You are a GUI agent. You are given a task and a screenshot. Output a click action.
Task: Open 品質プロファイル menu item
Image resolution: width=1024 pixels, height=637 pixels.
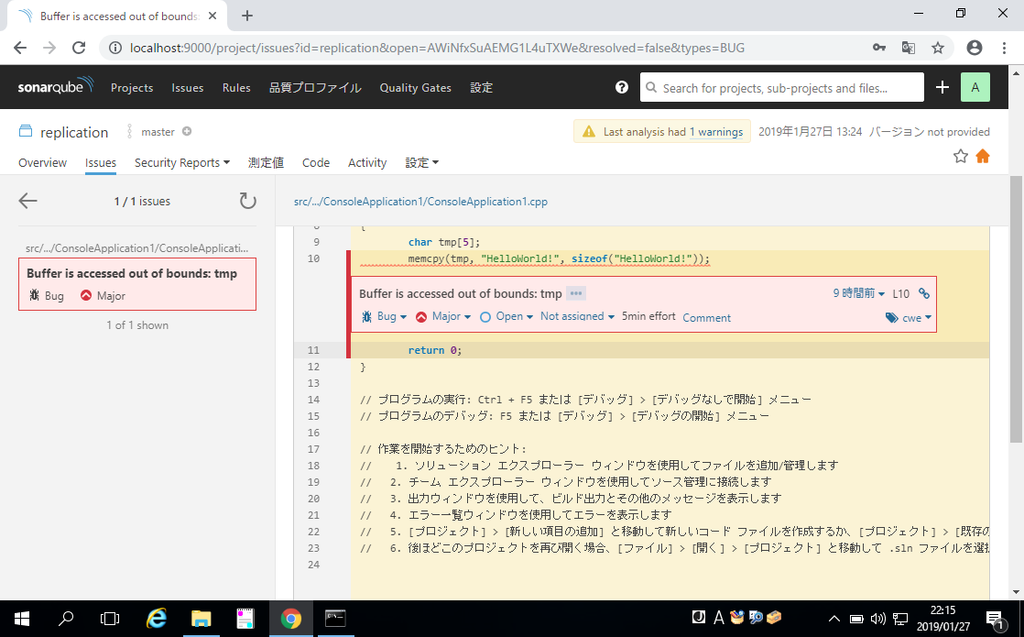(x=315, y=88)
